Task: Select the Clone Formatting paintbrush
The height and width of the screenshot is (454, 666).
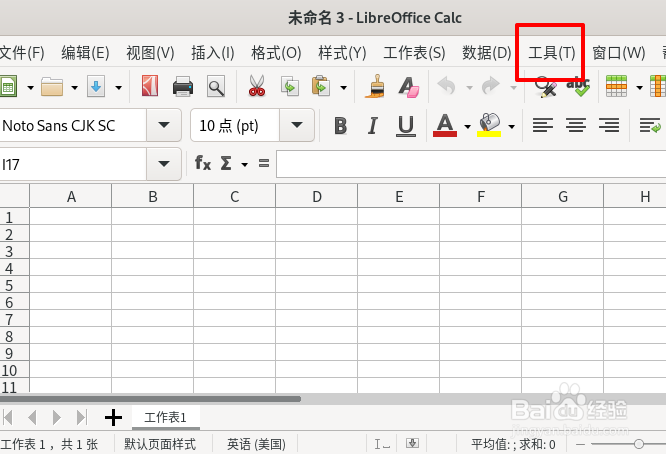Action: pyautogui.click(x=375, y=87)
